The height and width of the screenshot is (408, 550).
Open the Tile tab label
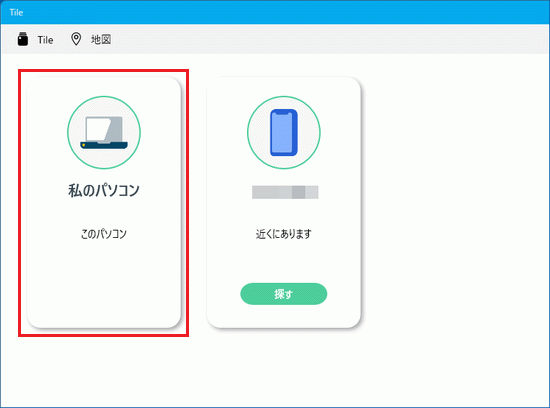click(x=45, y=40)
